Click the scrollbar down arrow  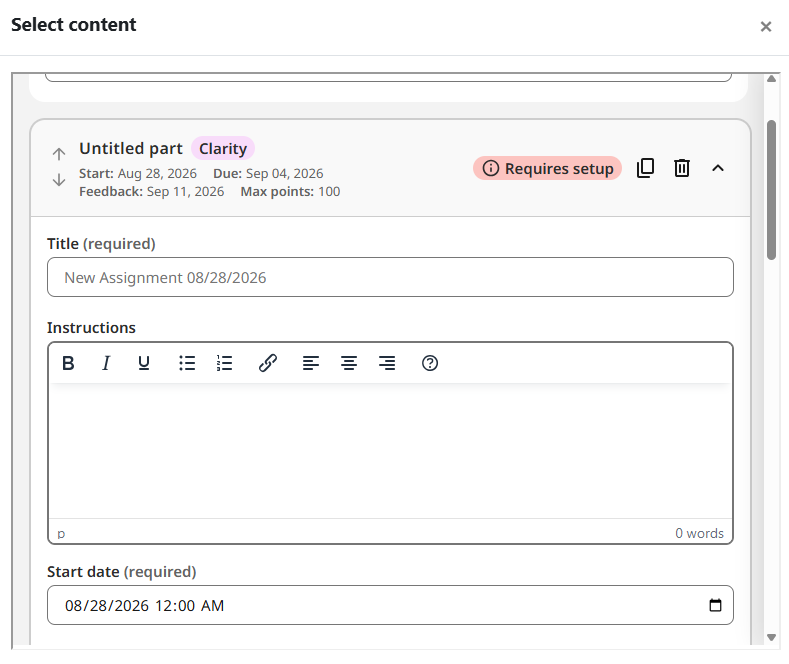point(771,637)
